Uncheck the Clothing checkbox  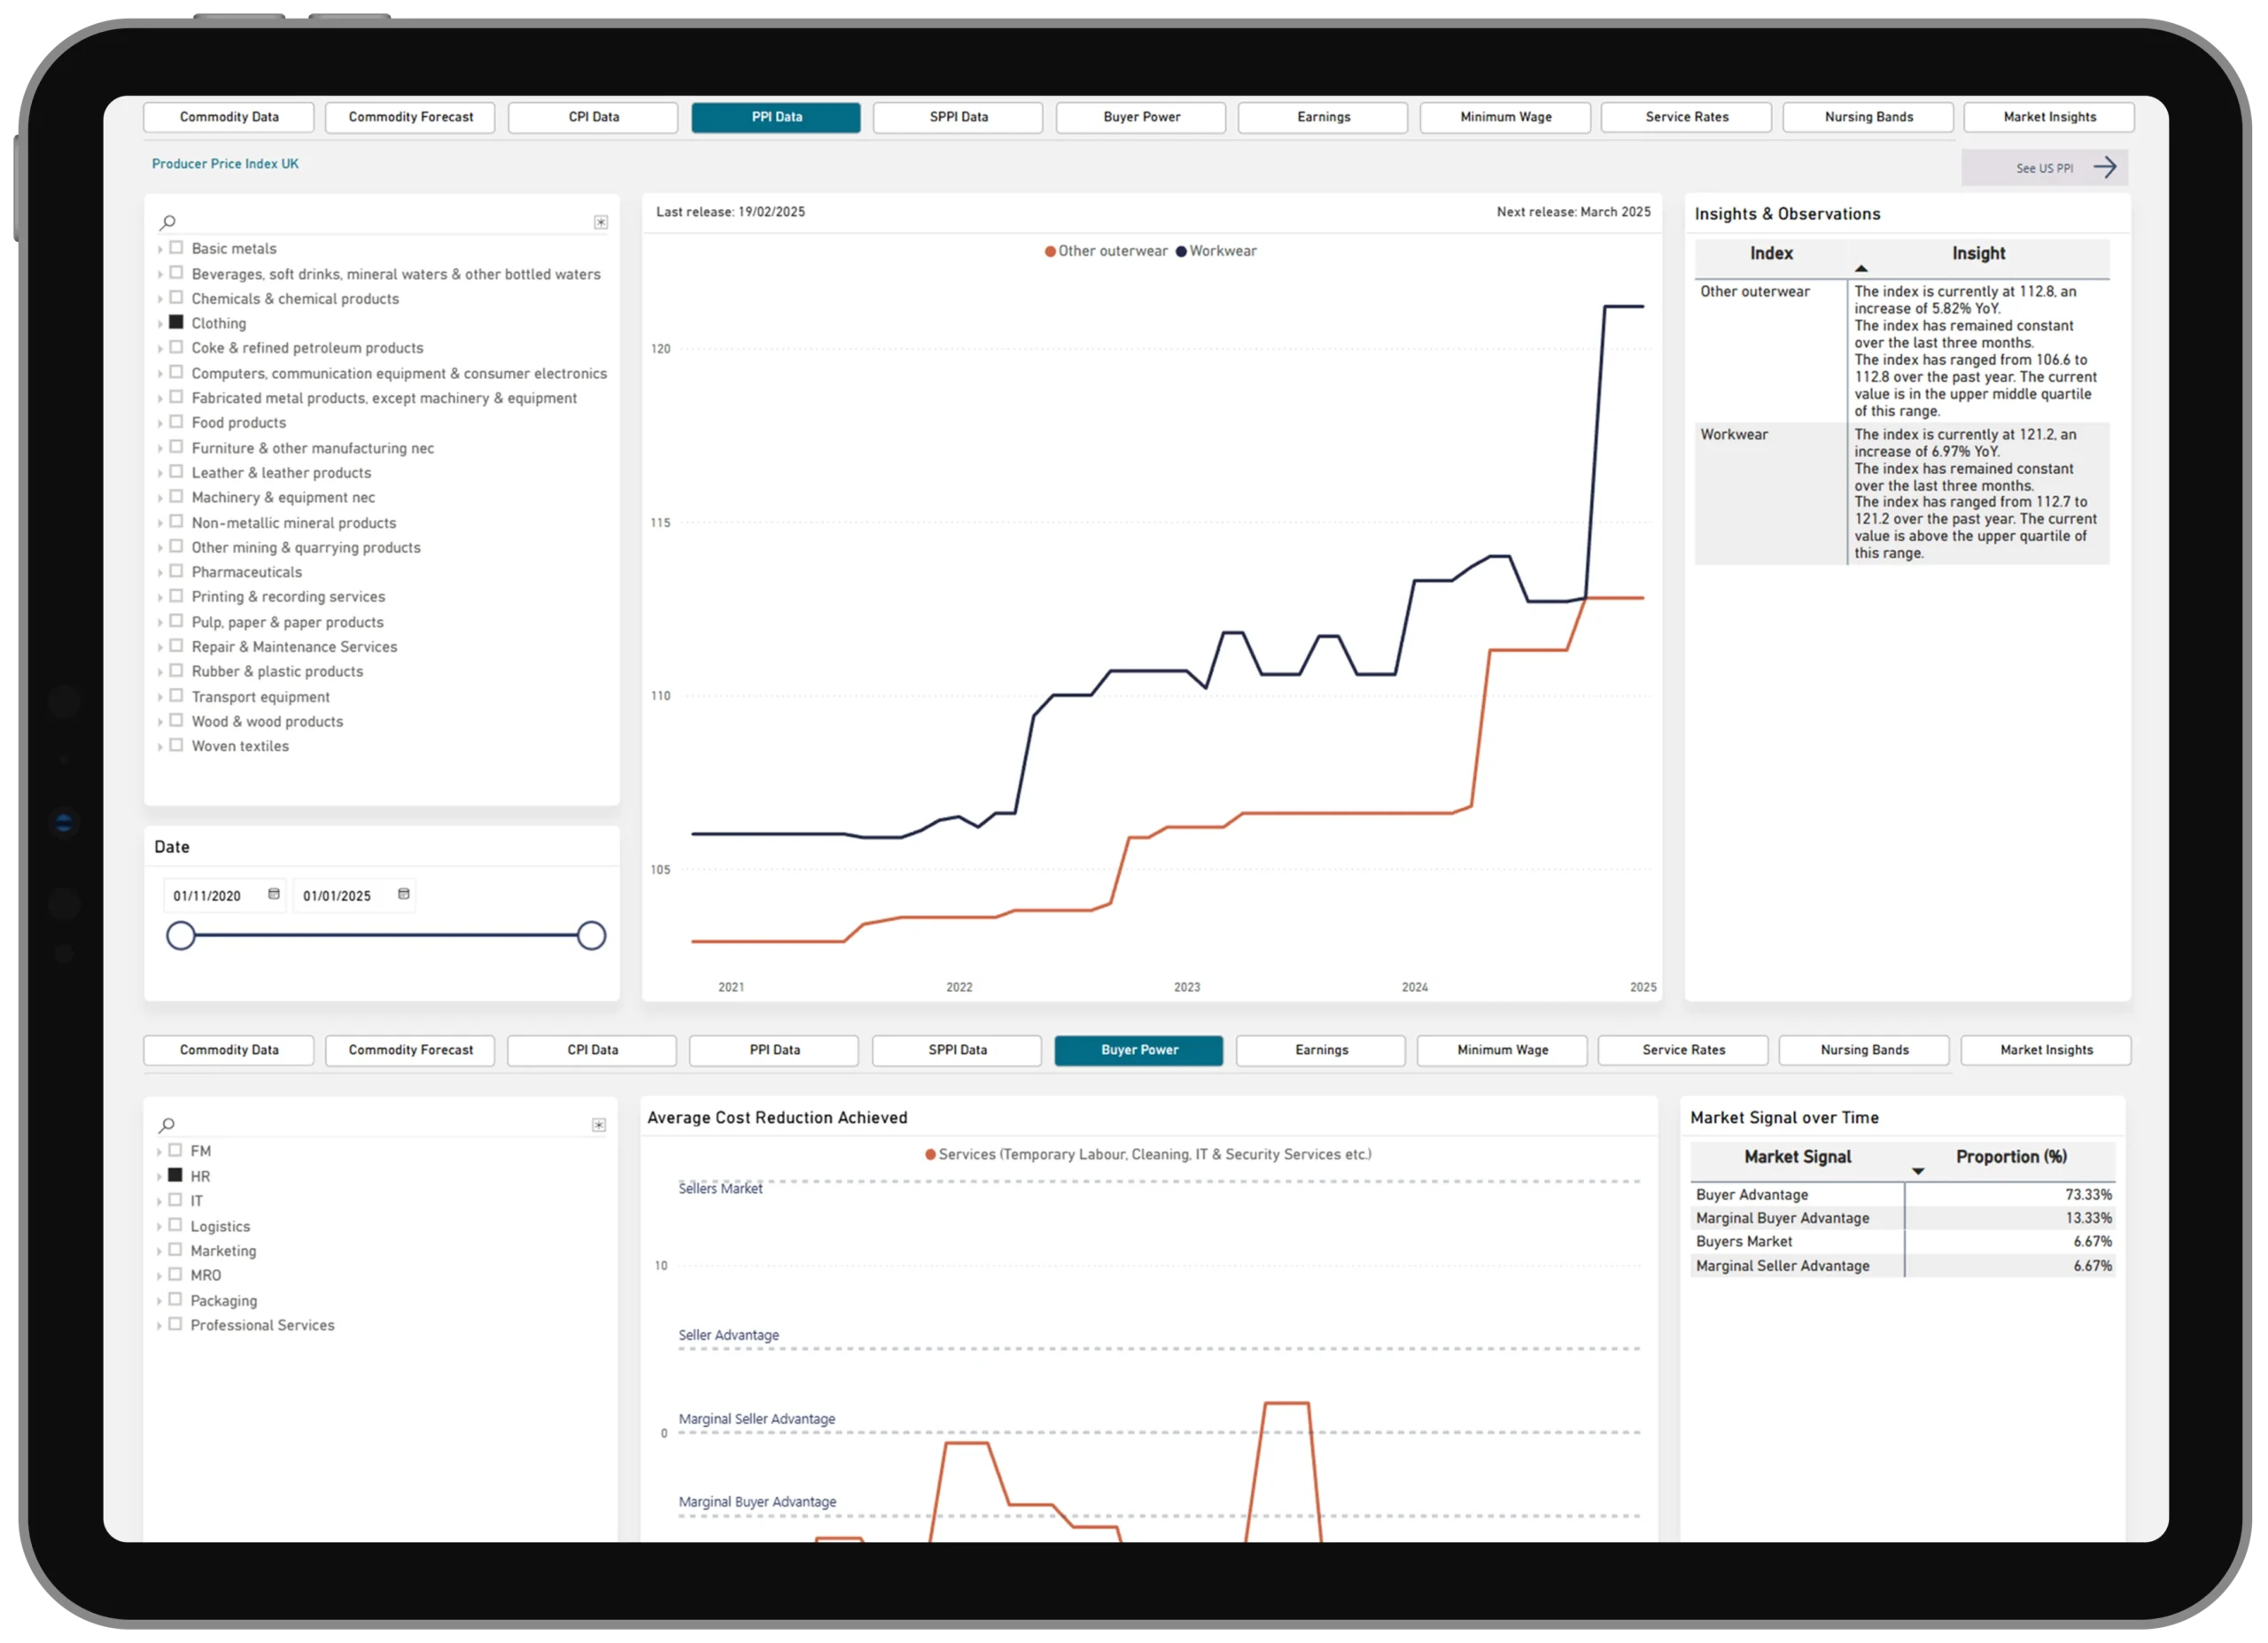176,322
